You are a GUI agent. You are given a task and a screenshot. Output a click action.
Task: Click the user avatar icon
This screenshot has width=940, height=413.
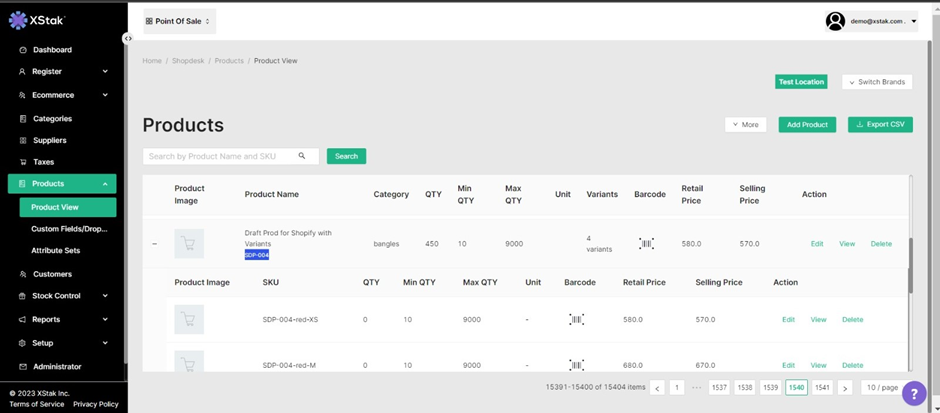(835, 21)
